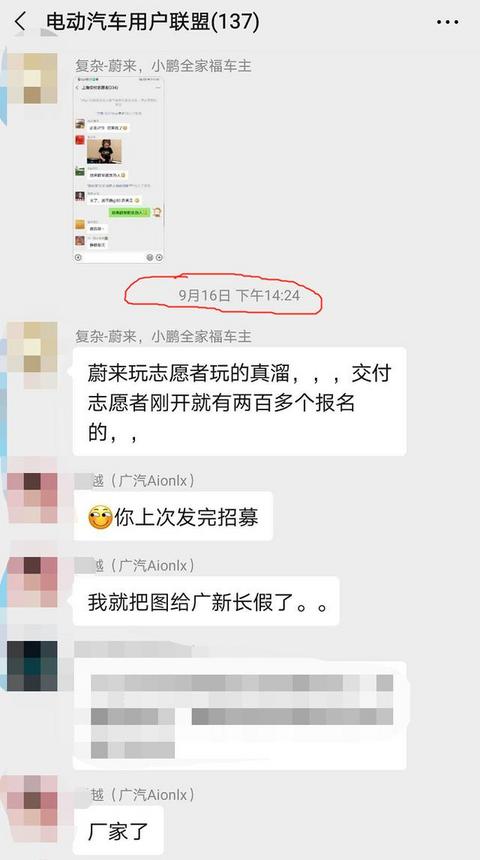Select the blurred multi-line message bubble
480x860 pixels.
(240, 716)
